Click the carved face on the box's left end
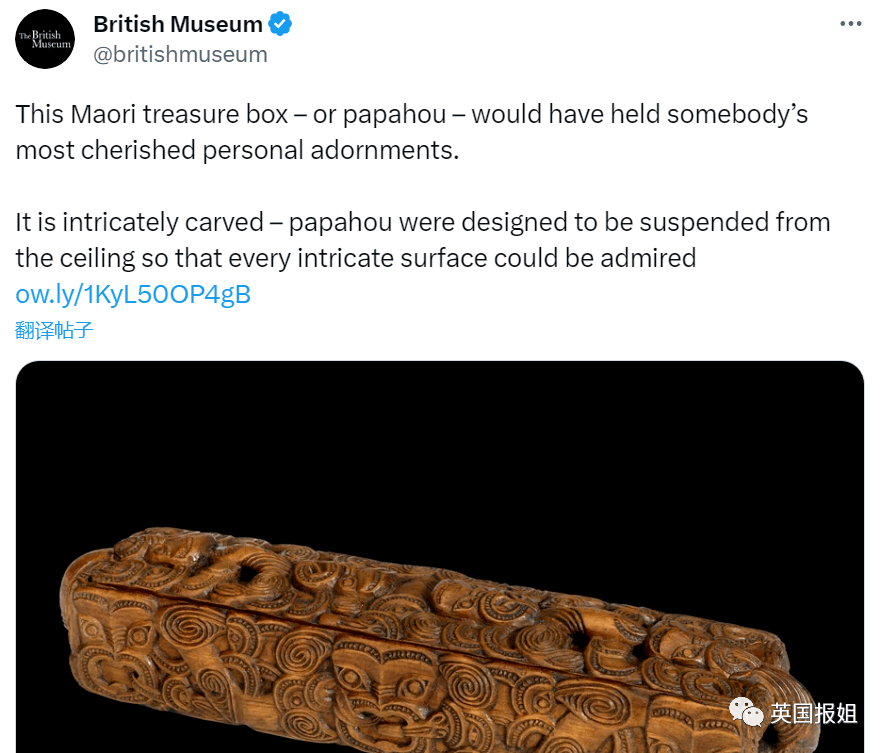887x753 pixels. [x=110, y=642]
